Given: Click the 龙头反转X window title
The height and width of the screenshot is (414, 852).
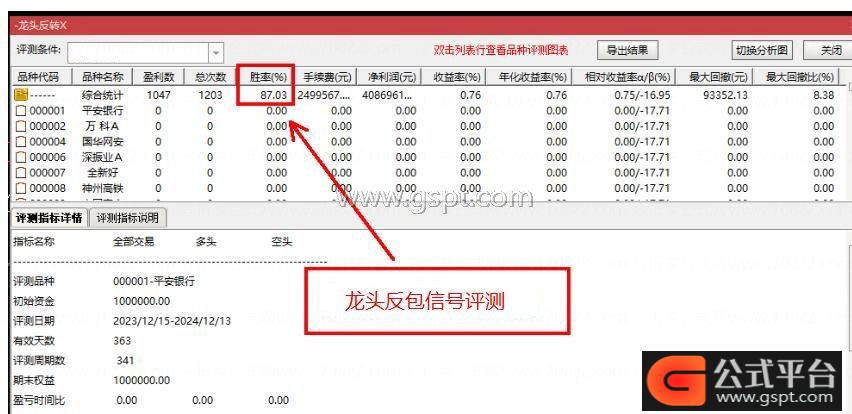Looking at the screenshot, I should point(41,26).
